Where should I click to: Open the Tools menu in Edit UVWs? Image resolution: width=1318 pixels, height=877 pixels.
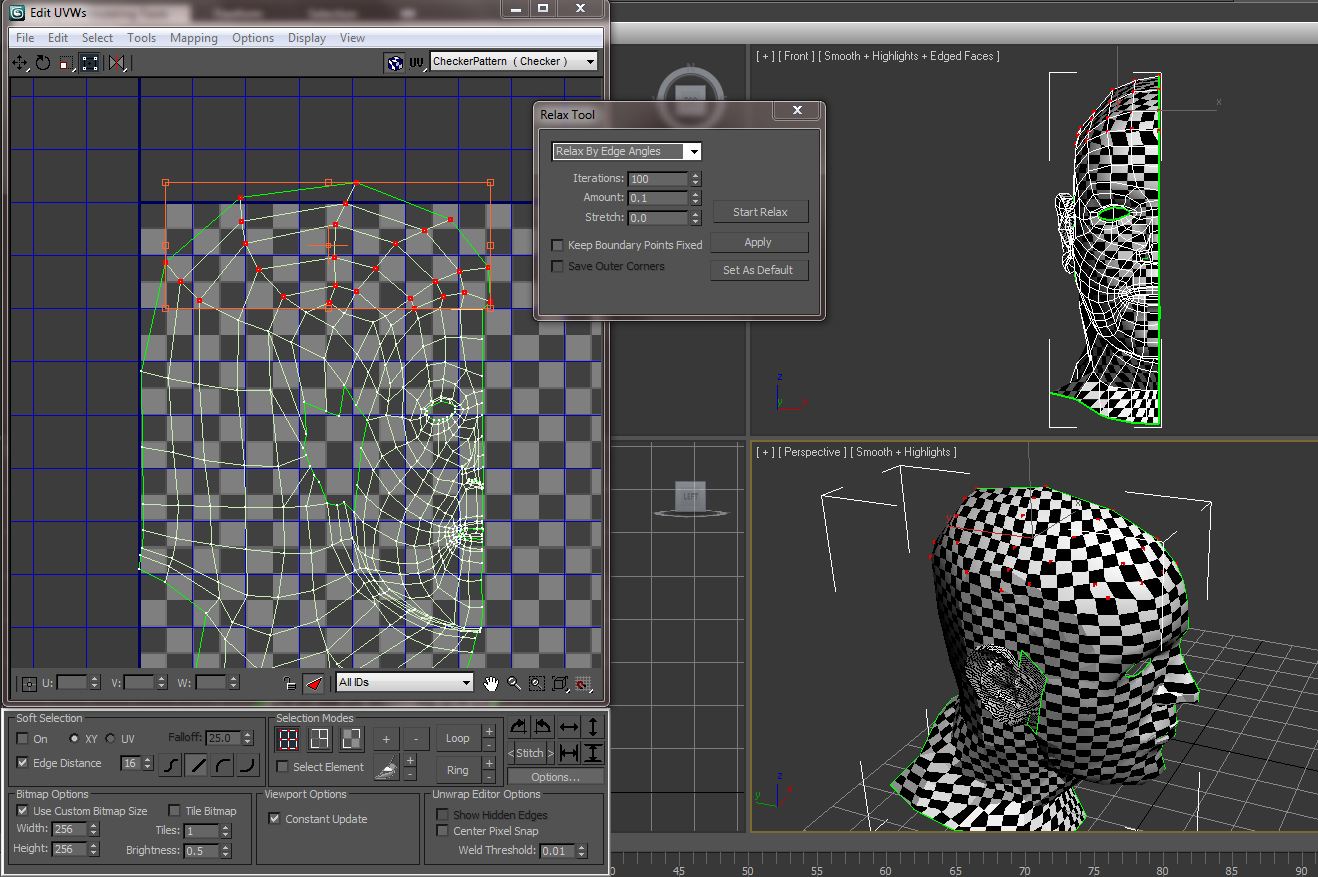tap(141, 37)
